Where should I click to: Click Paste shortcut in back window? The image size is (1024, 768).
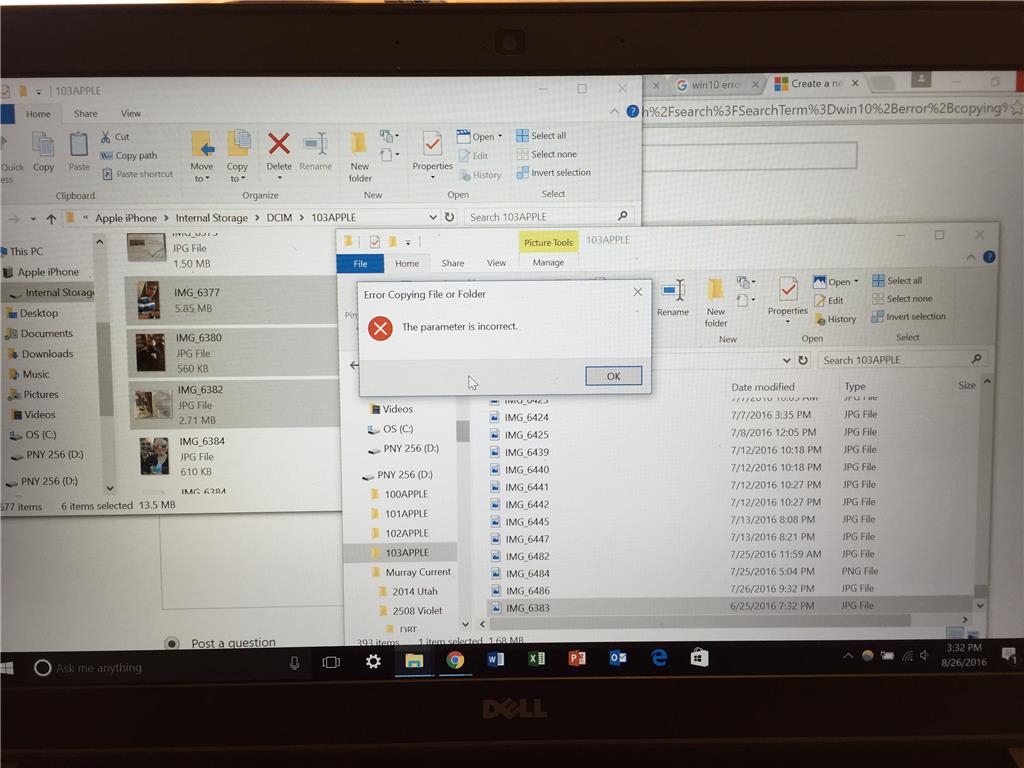point(138,174)
